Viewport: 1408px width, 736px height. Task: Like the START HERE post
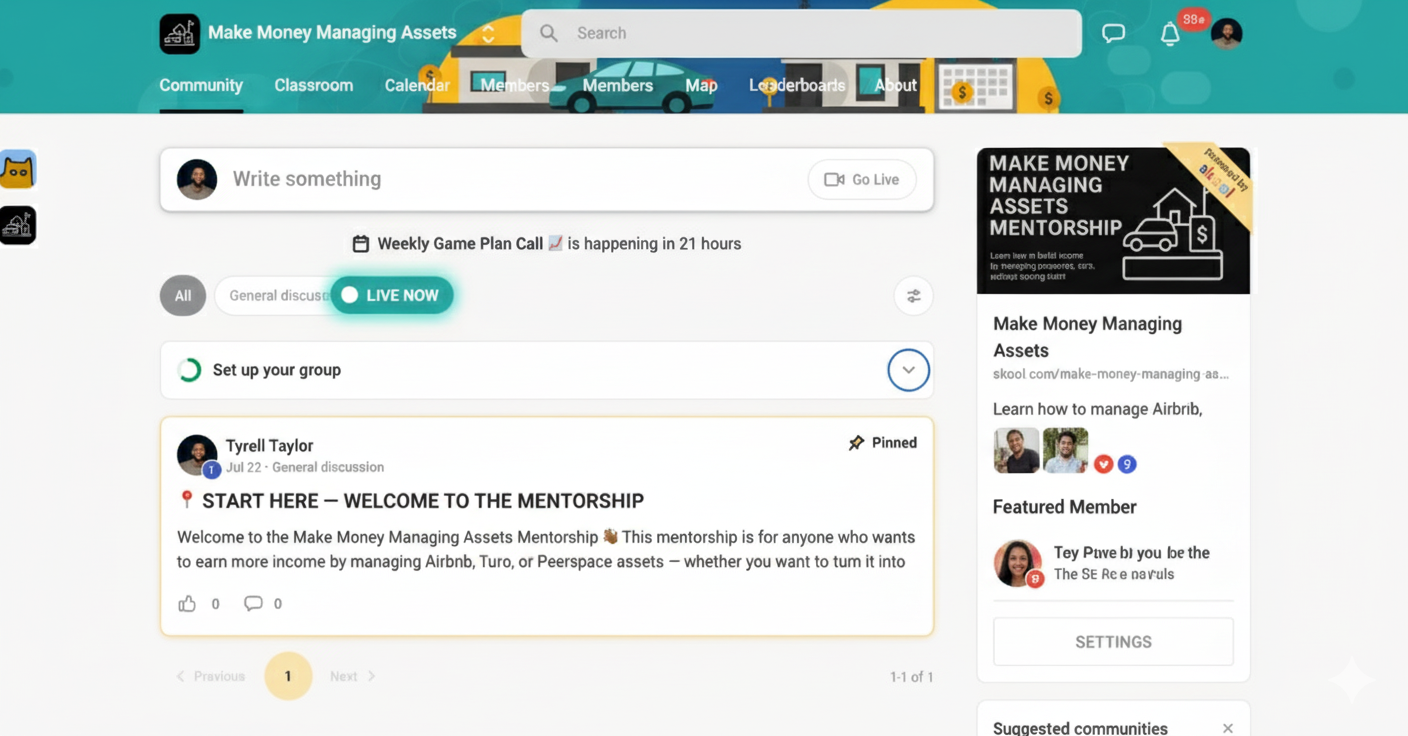187,603
